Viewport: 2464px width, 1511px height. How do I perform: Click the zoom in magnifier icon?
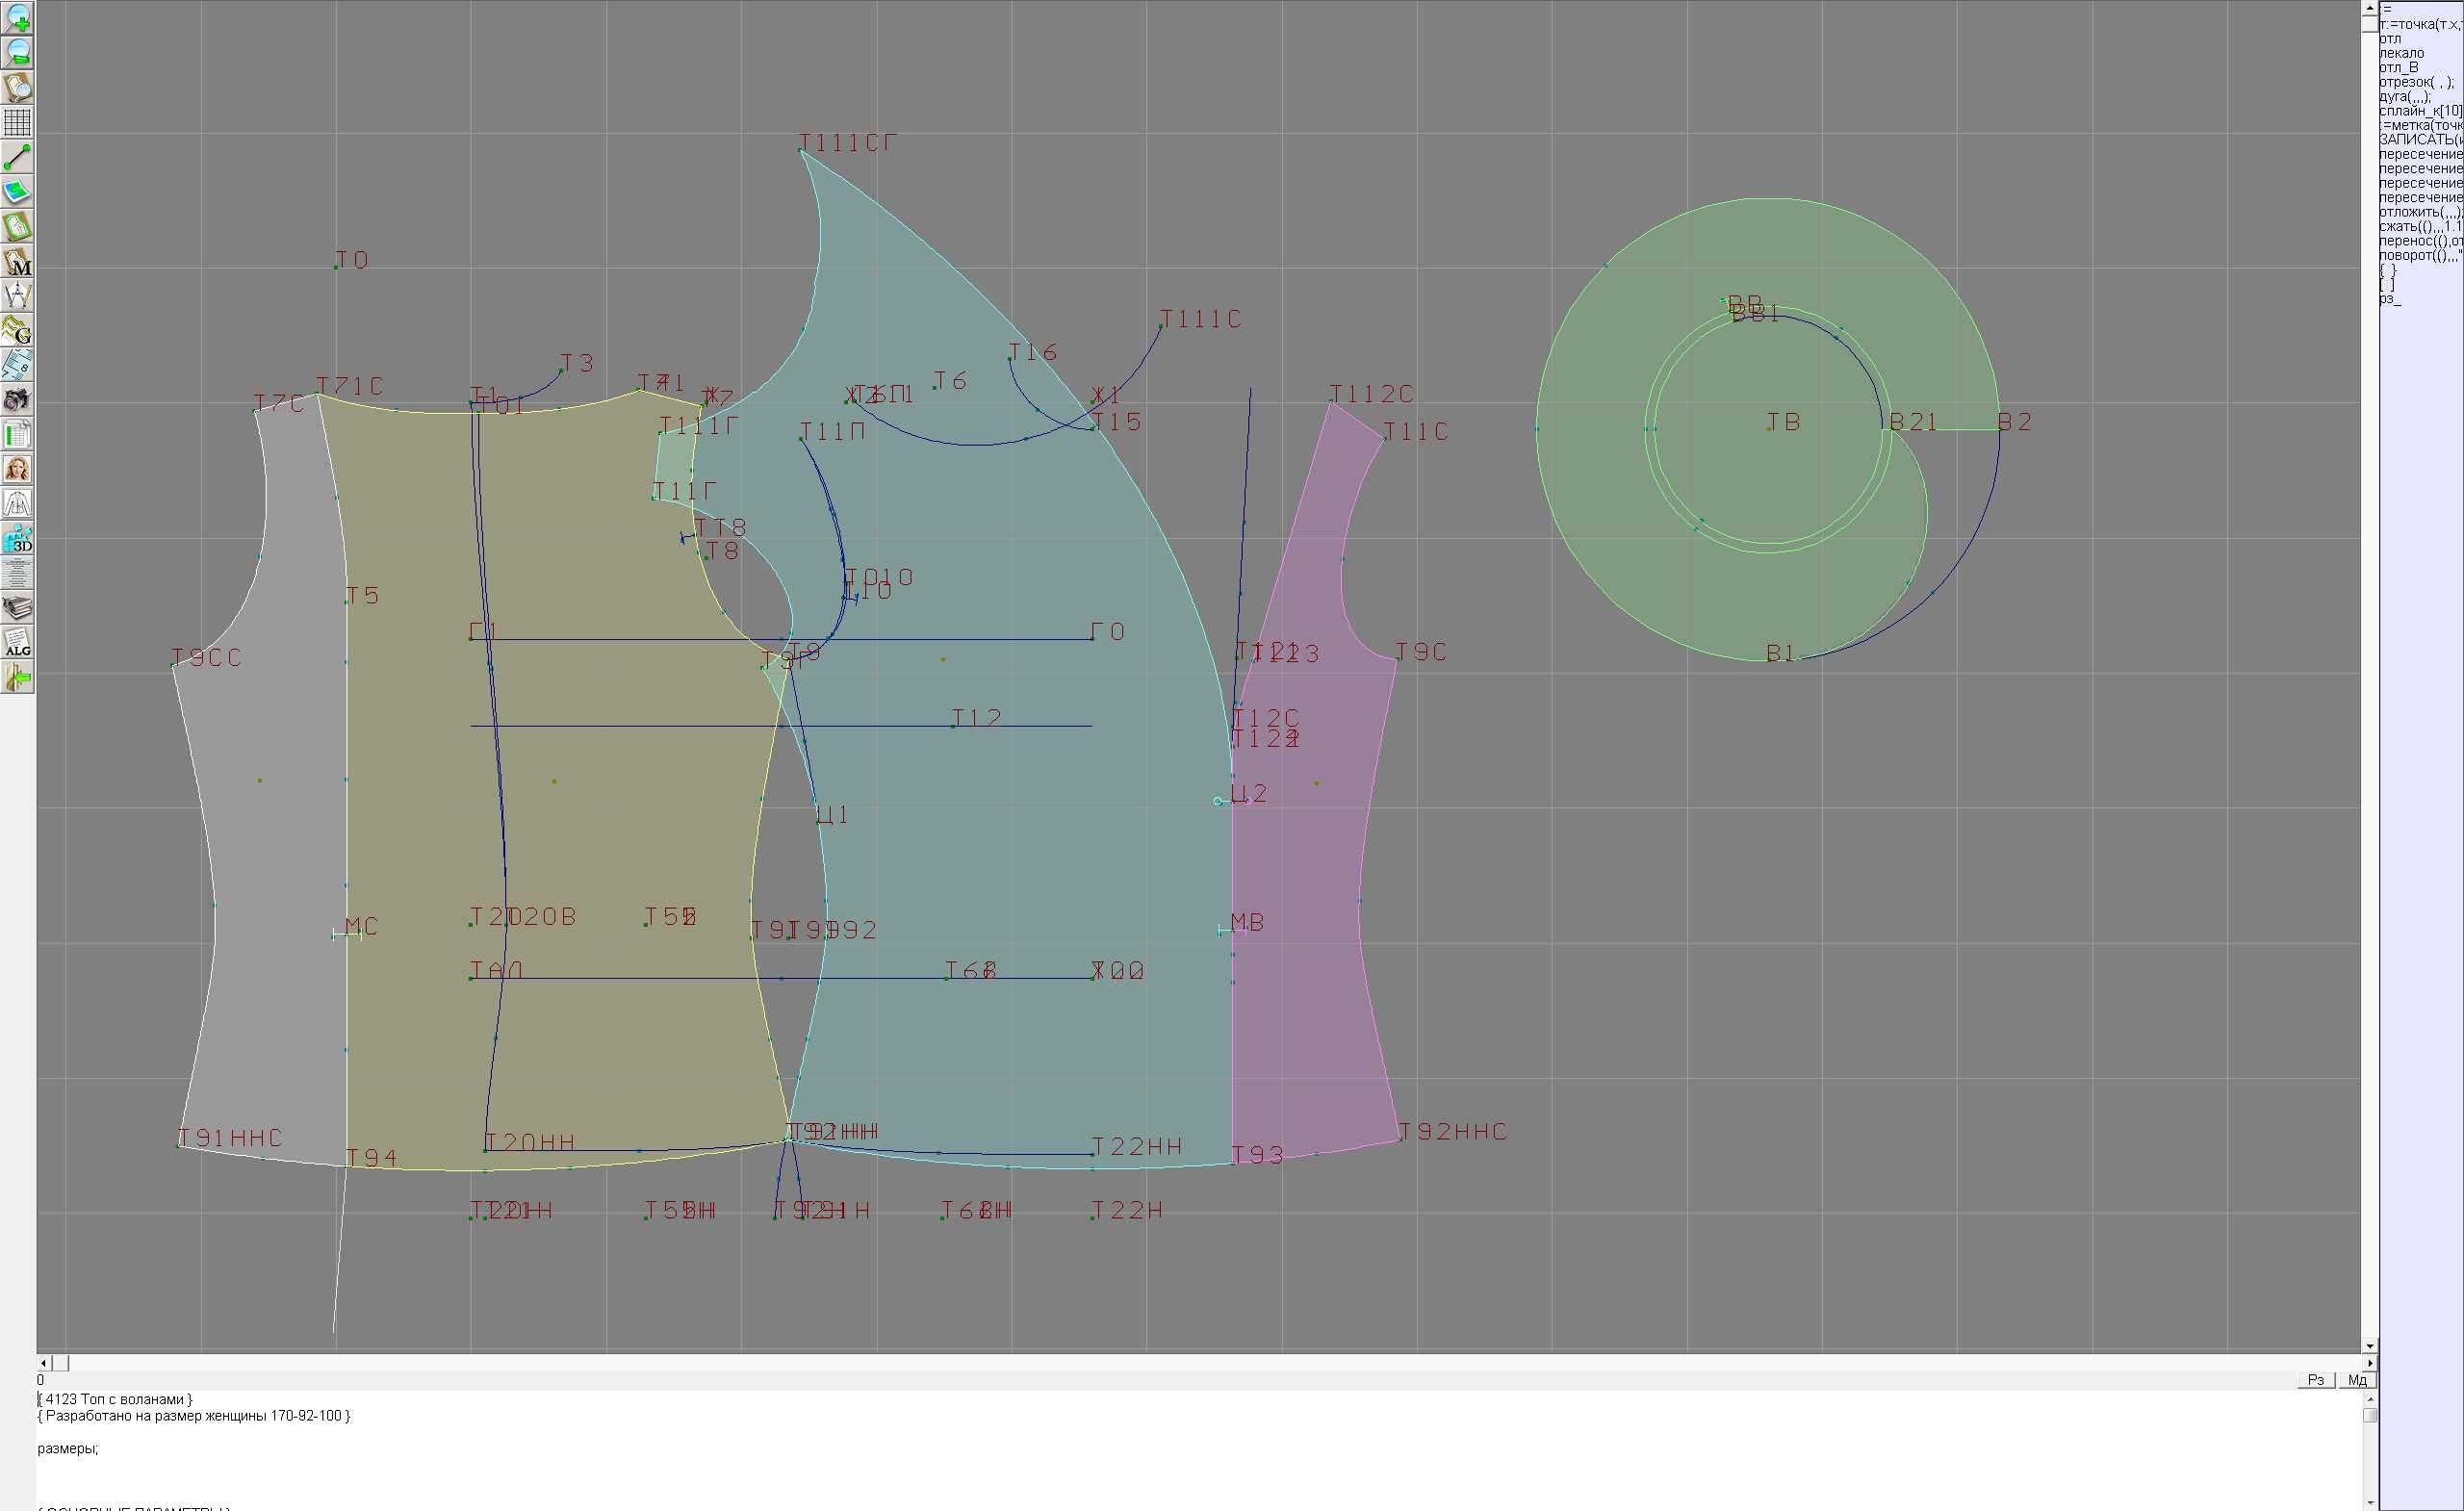point(17,17)
